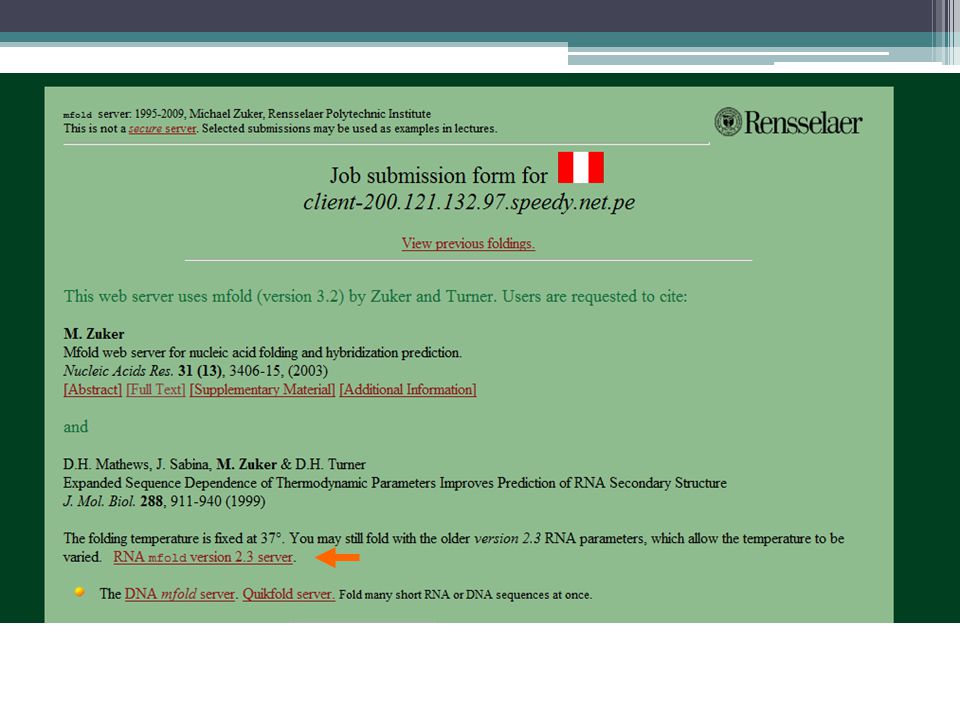Click 'D.H. Mathews, J. Sabina' authors line

point(214,464)
